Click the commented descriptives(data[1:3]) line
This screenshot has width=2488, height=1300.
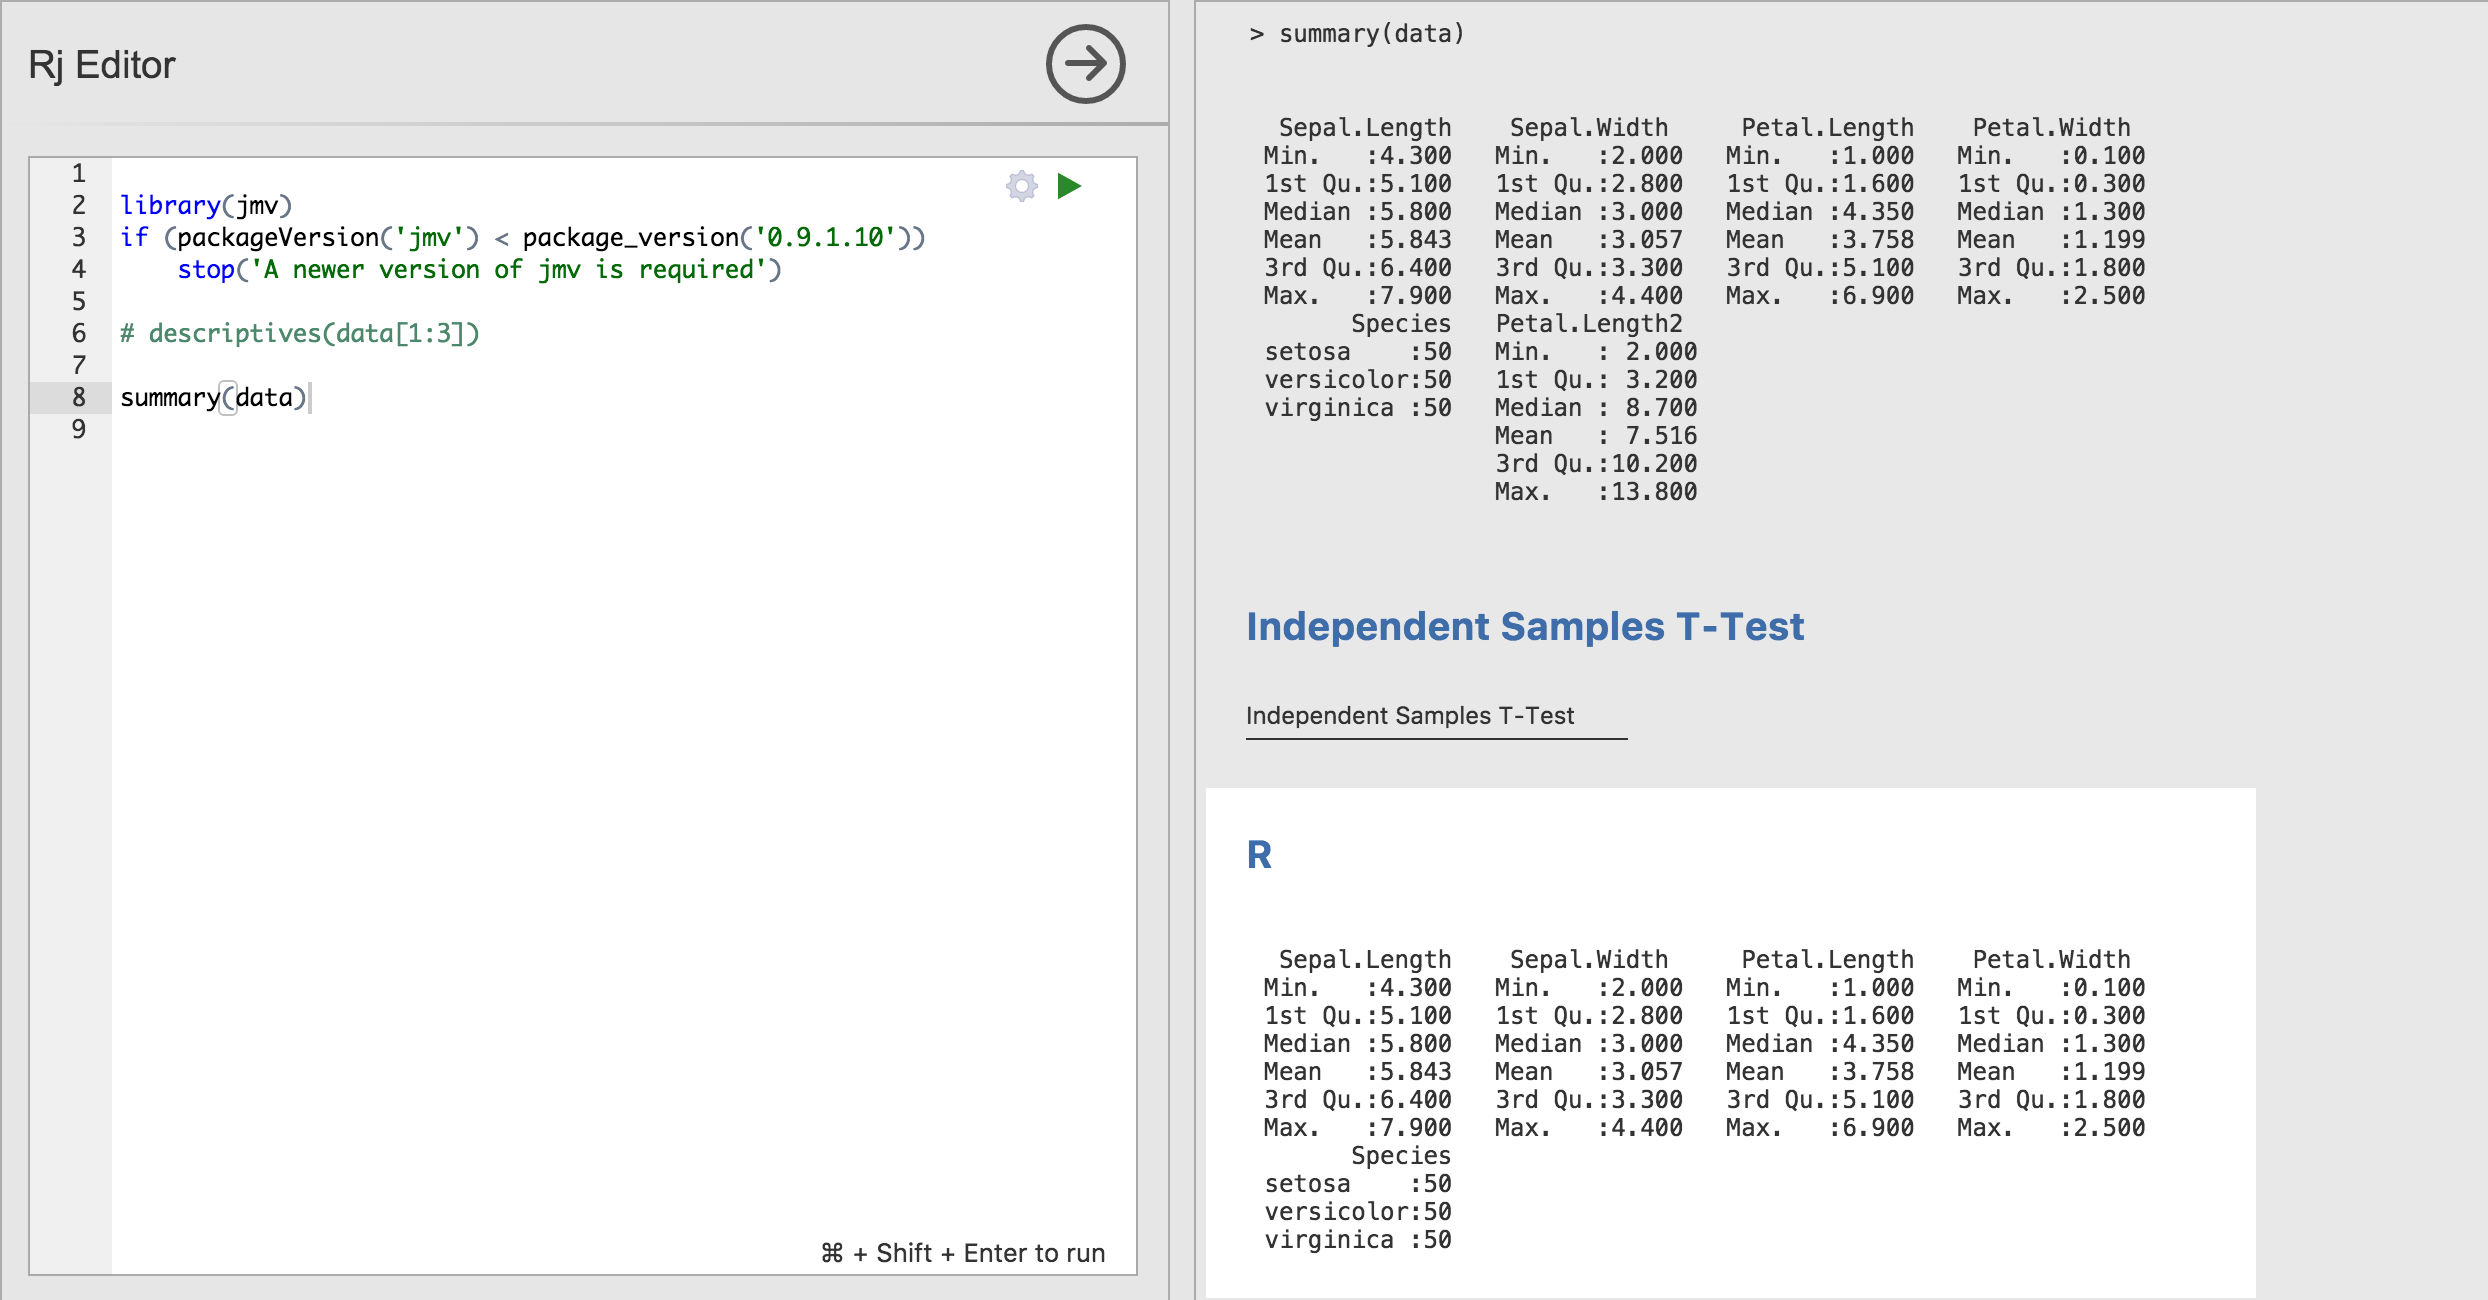[300, 333]
